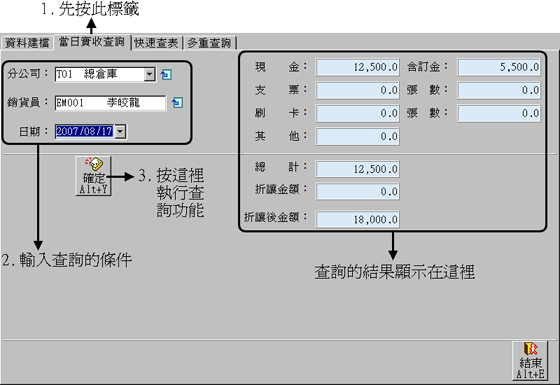Click the 現金 field showing 12,500.0

tap(357, 67)
